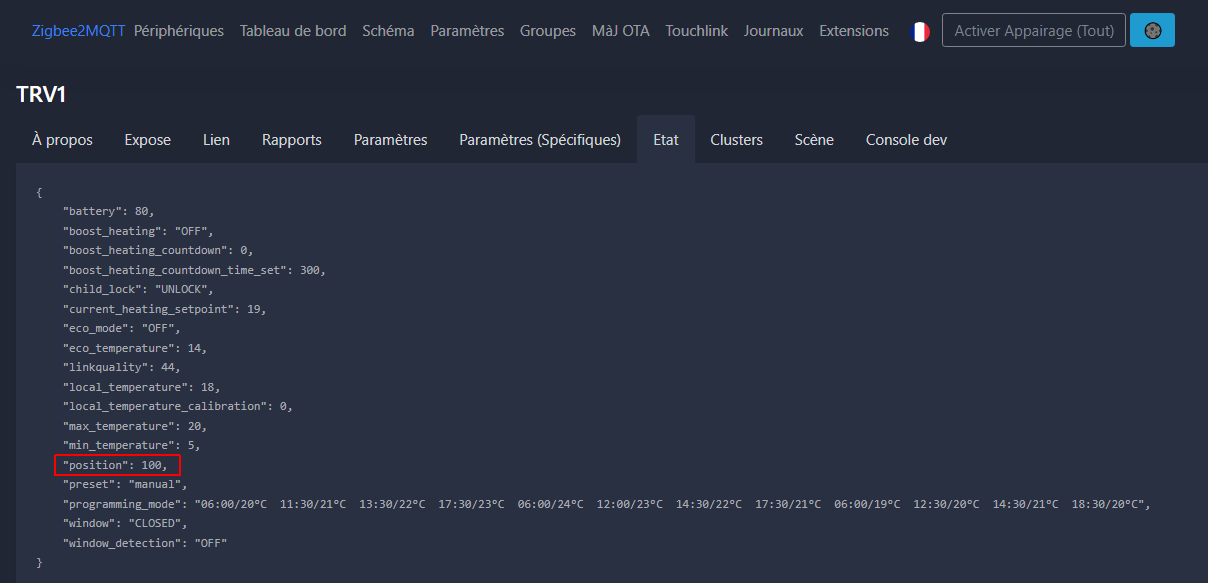Screen dimensions: 1208x583
Task: Switch to the À propos tab
Action: tap(62, 140)
